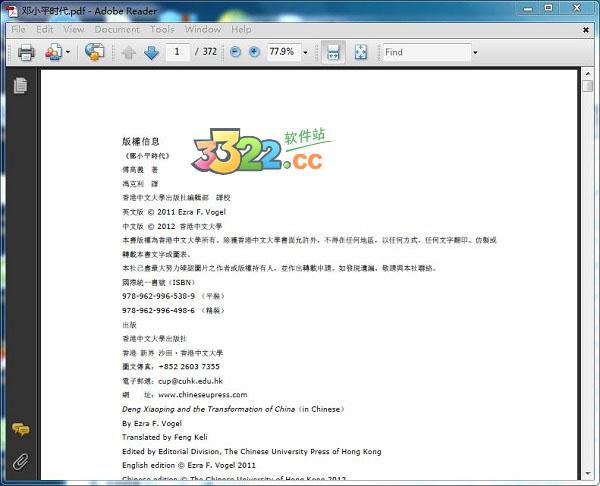Viewport: 600px width, 486px height.
Task: Click the fax number +852 2603 7355
Action: pos(189,366)
